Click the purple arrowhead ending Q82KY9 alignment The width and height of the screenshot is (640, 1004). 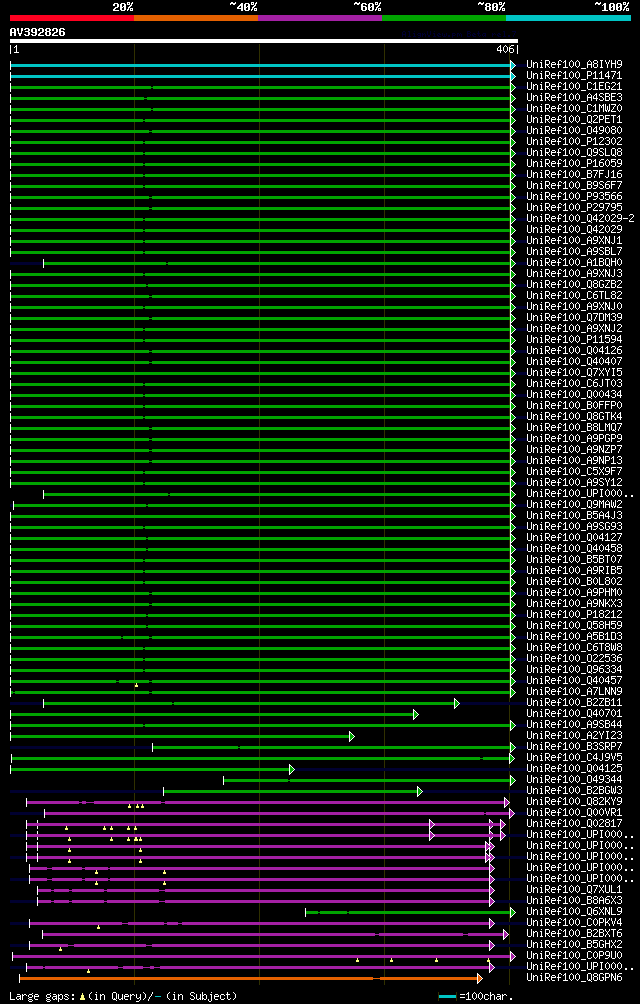506,802
